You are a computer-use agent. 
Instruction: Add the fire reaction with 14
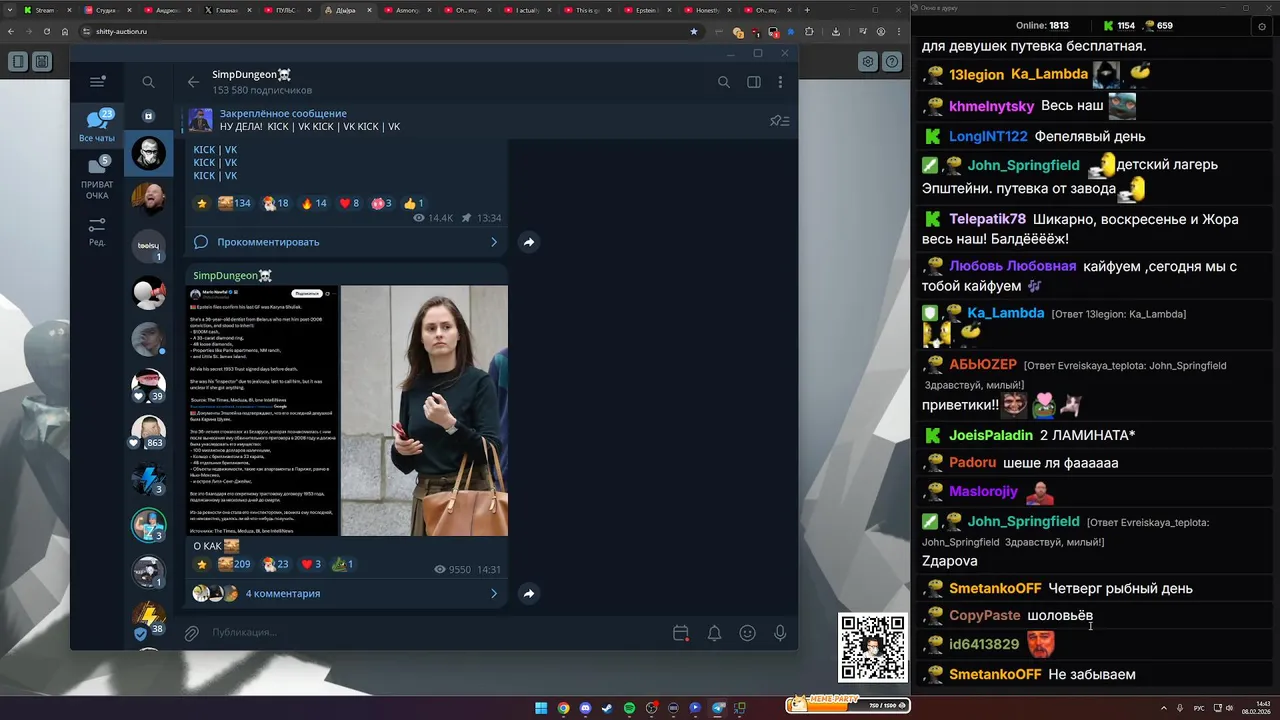[x=314, y=203]
